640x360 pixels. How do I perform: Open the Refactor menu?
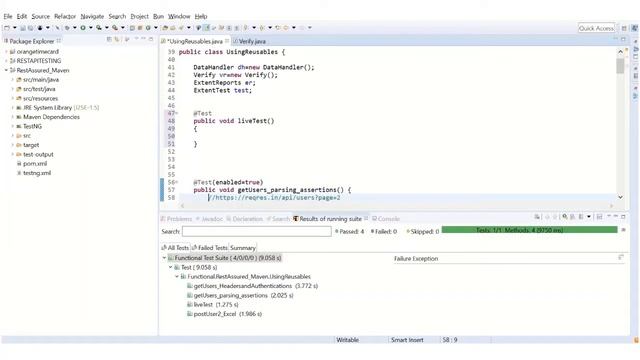(65, 16)
